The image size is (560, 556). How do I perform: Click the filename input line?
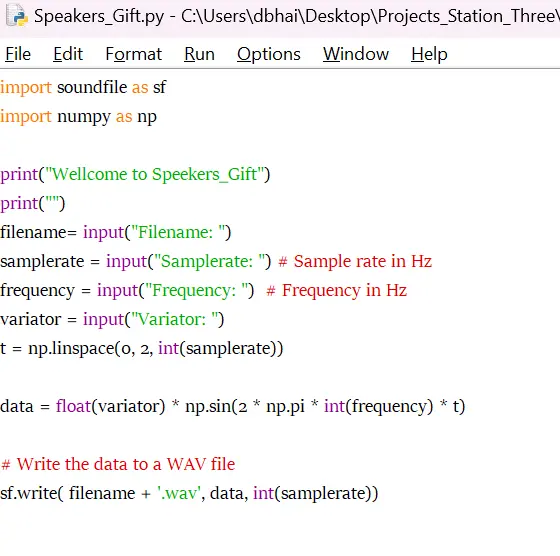tap(116, 232)
